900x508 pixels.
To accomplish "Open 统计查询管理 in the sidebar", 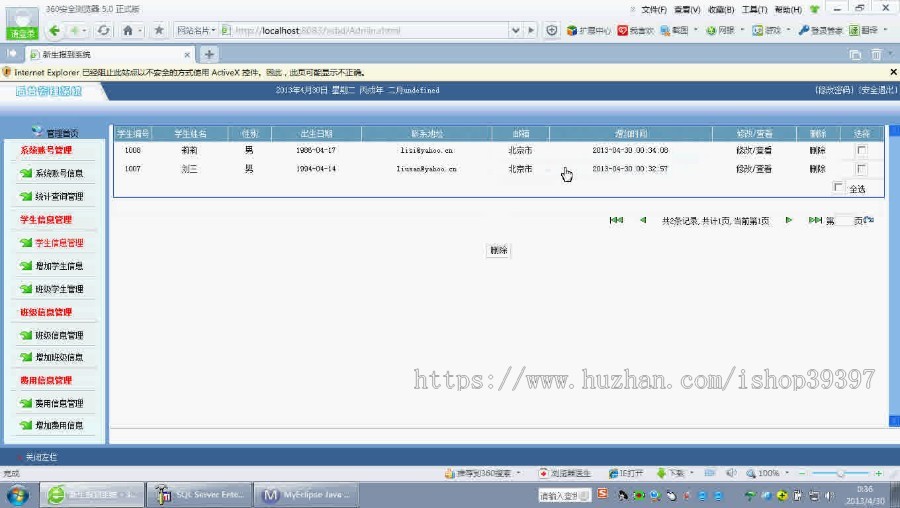I will click(59, 196).
